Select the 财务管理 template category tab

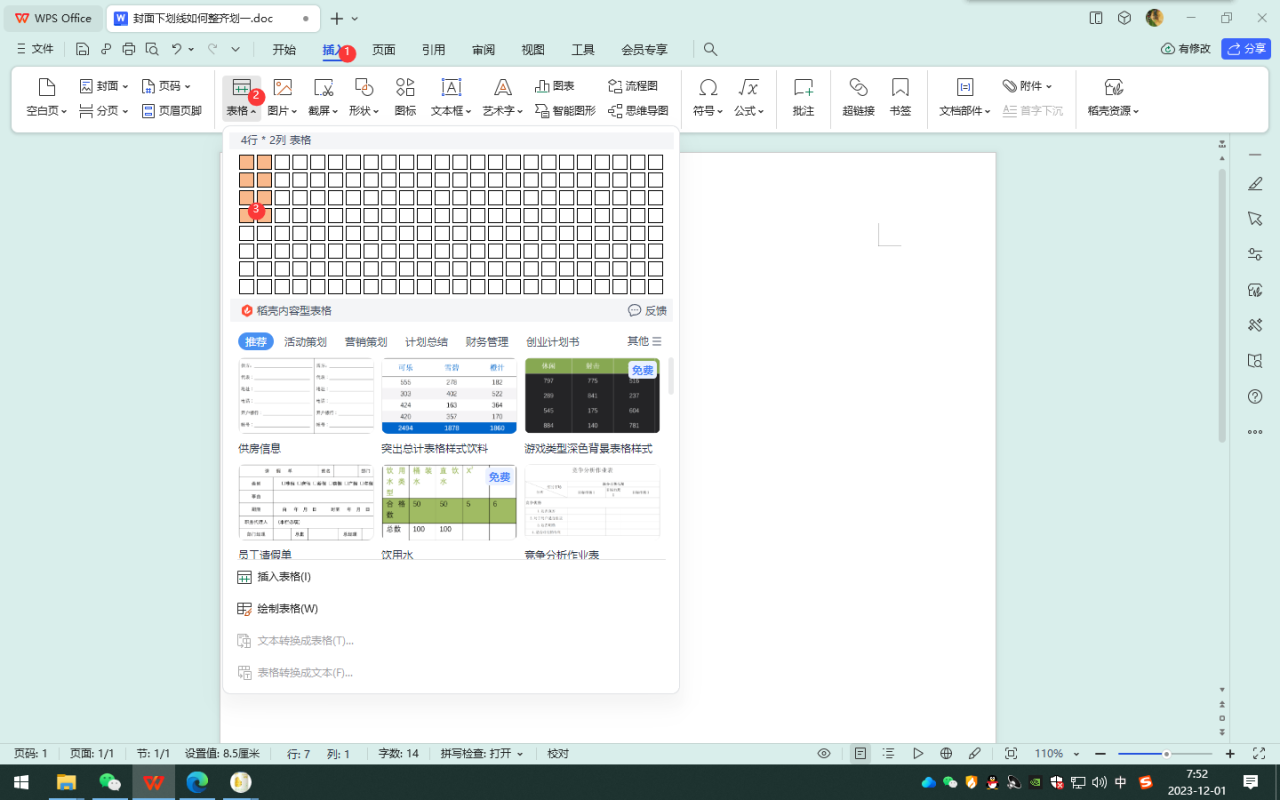coord(487,342)
